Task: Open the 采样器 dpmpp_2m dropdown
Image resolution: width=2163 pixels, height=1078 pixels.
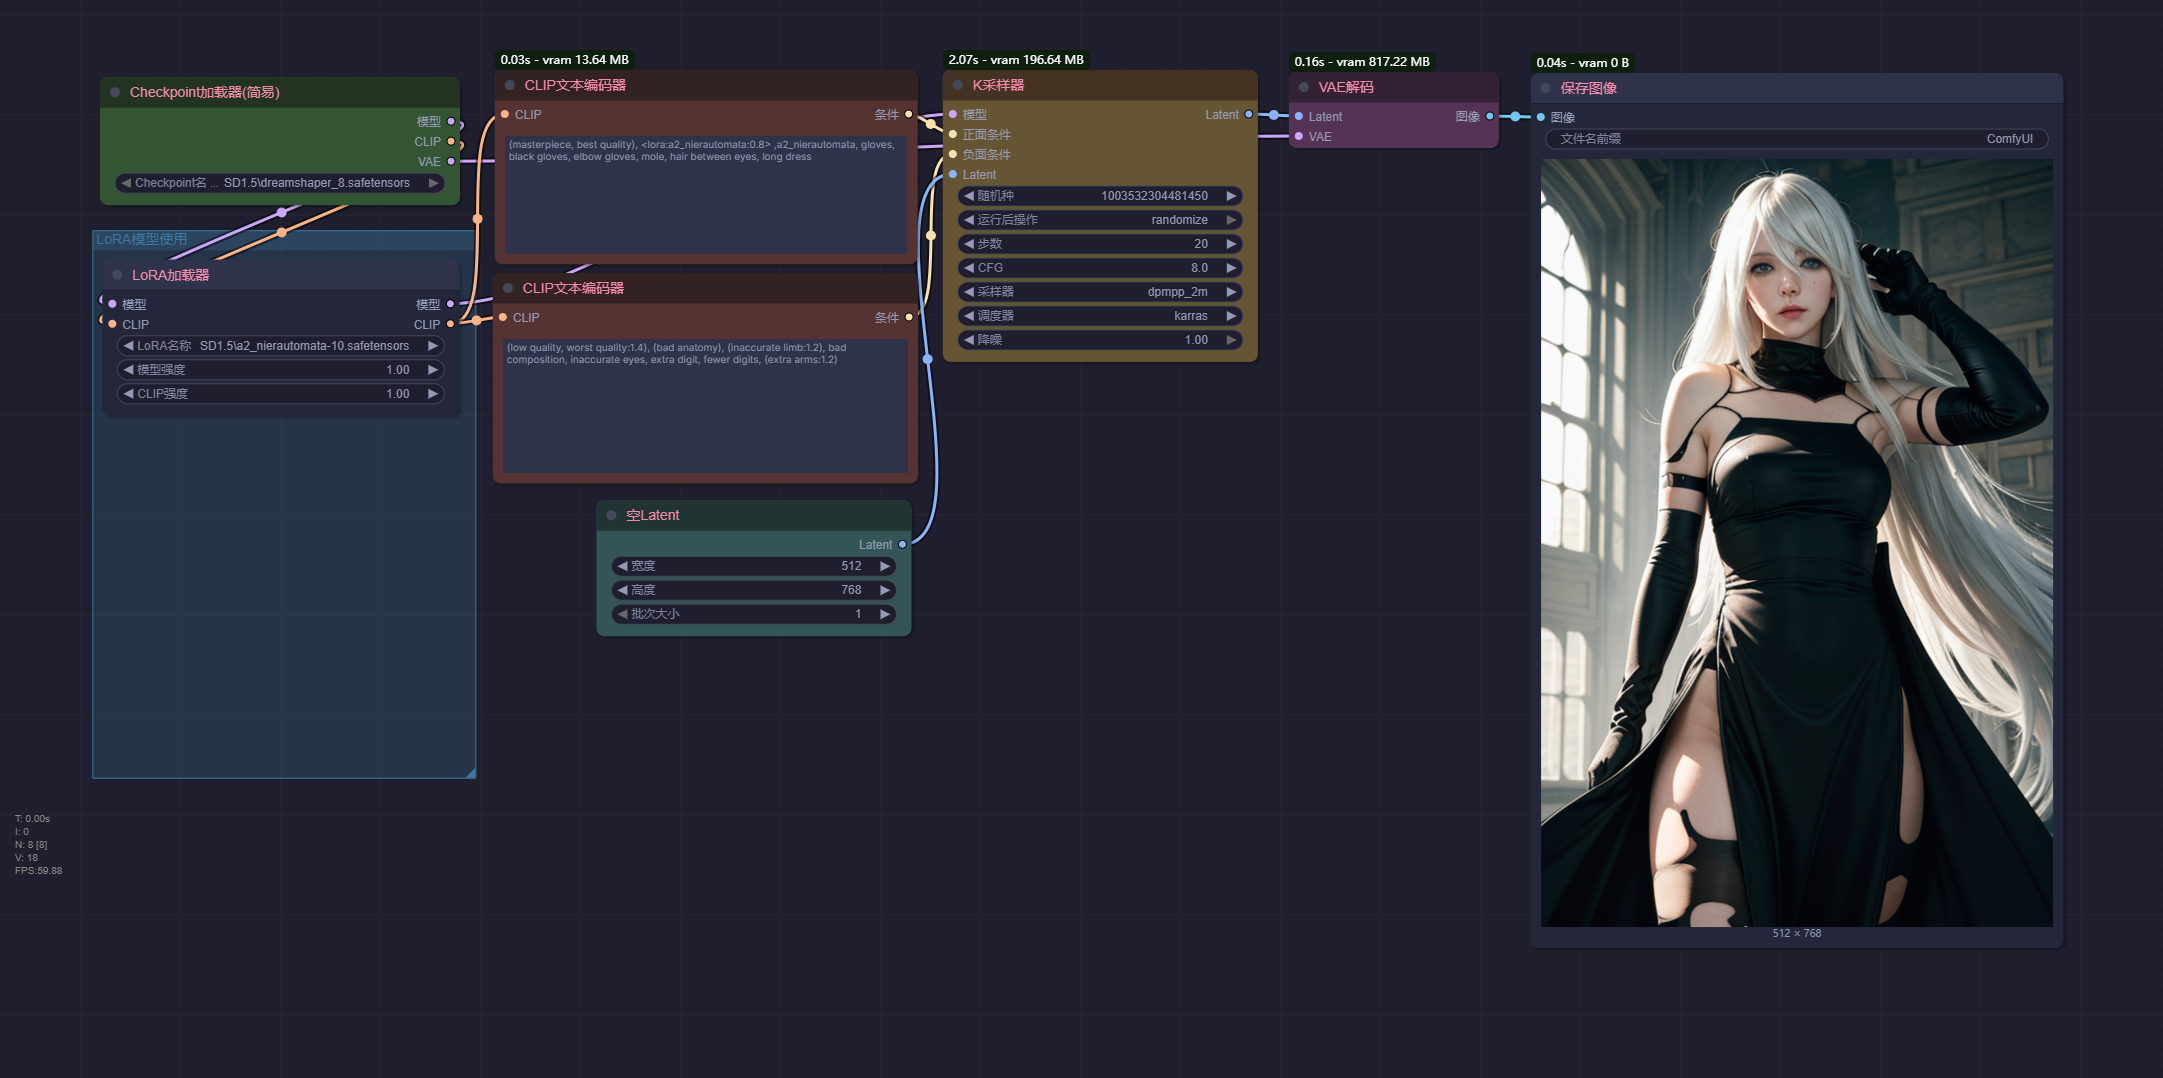Action: tap(1099, 292)
